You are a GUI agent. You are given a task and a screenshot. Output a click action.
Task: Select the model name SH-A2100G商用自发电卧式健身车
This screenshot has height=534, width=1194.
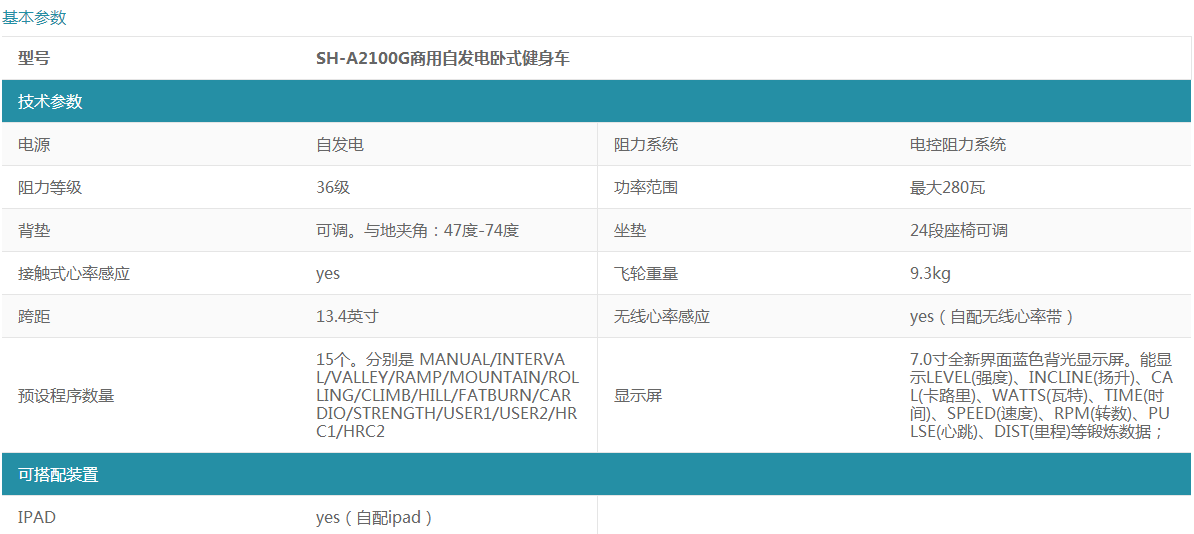442,59
